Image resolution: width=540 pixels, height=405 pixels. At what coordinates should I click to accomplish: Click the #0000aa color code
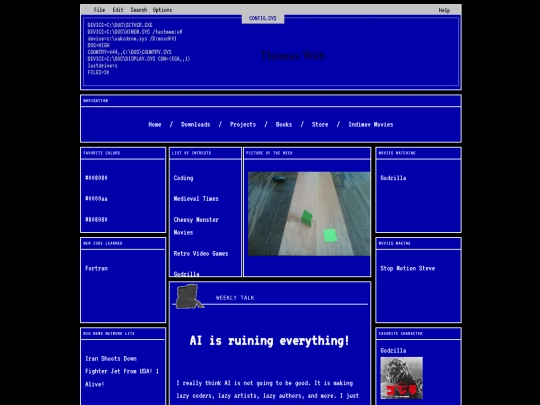96,199
